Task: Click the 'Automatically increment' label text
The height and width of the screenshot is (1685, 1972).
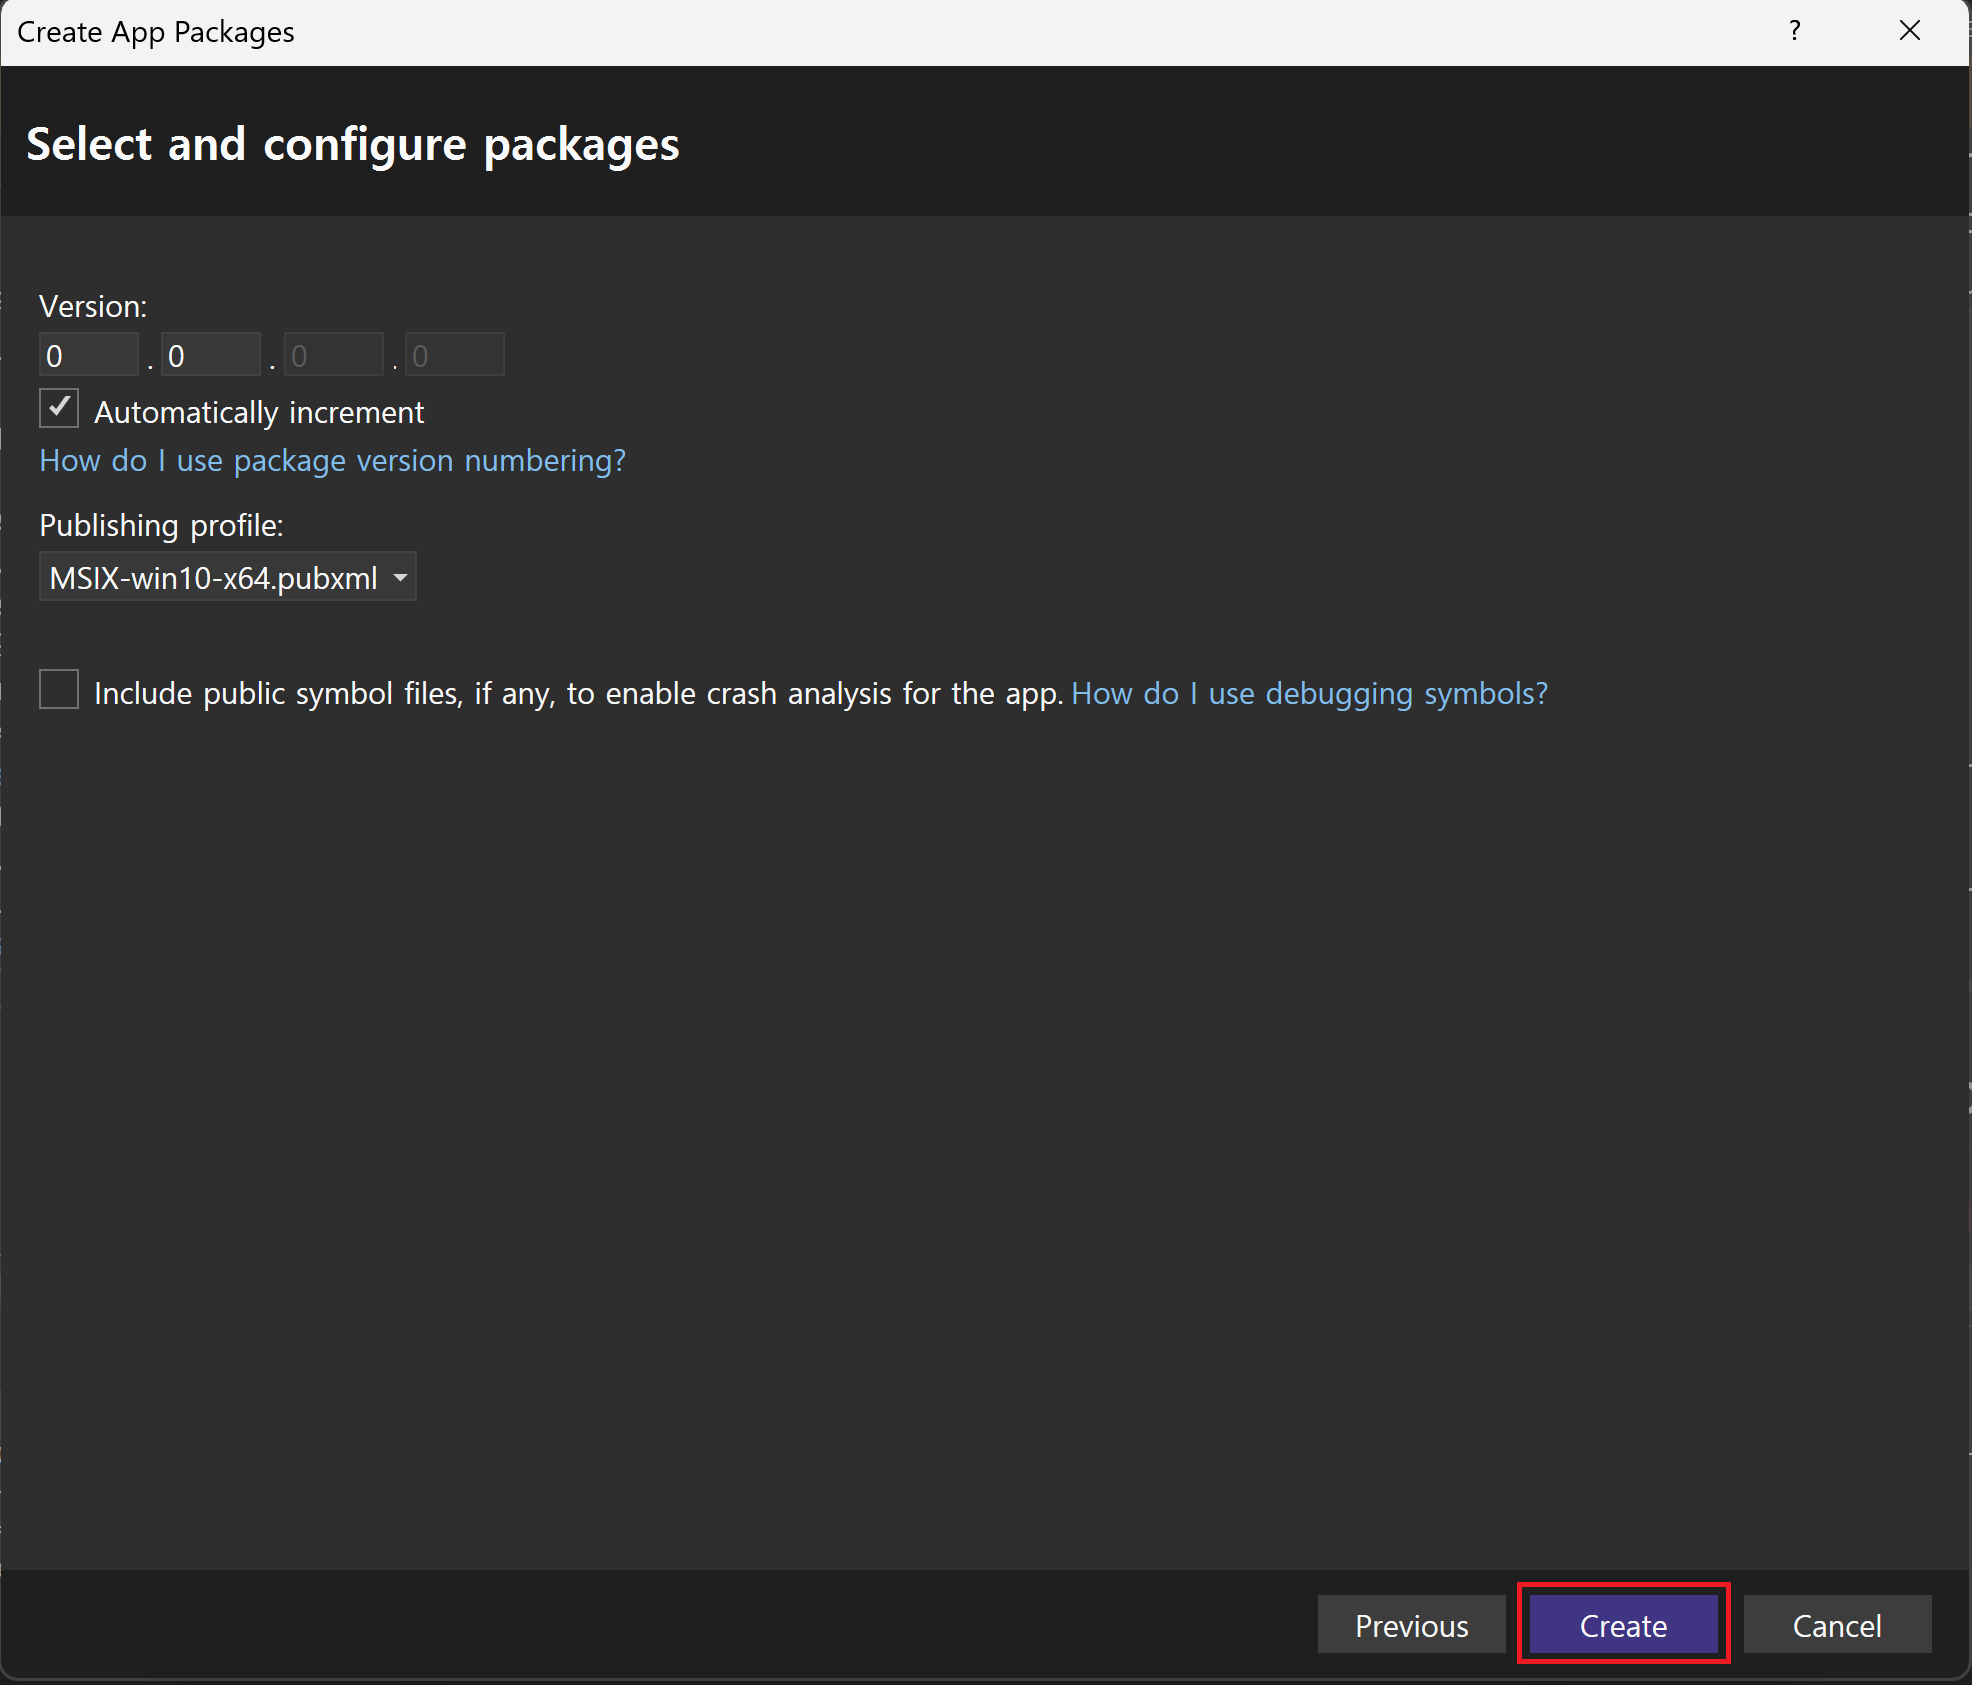Action: (x=259, y=412)
